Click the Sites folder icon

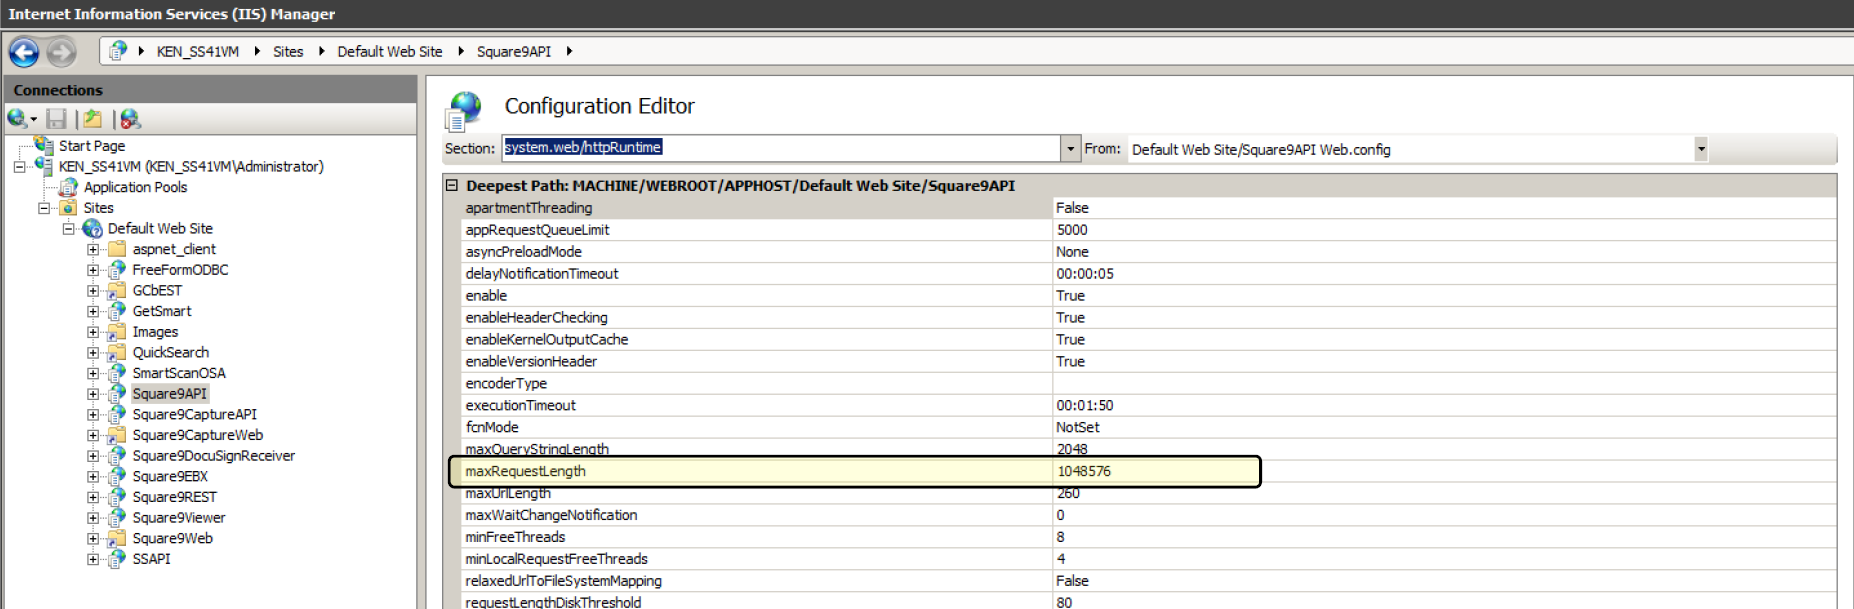pos(68,208)
